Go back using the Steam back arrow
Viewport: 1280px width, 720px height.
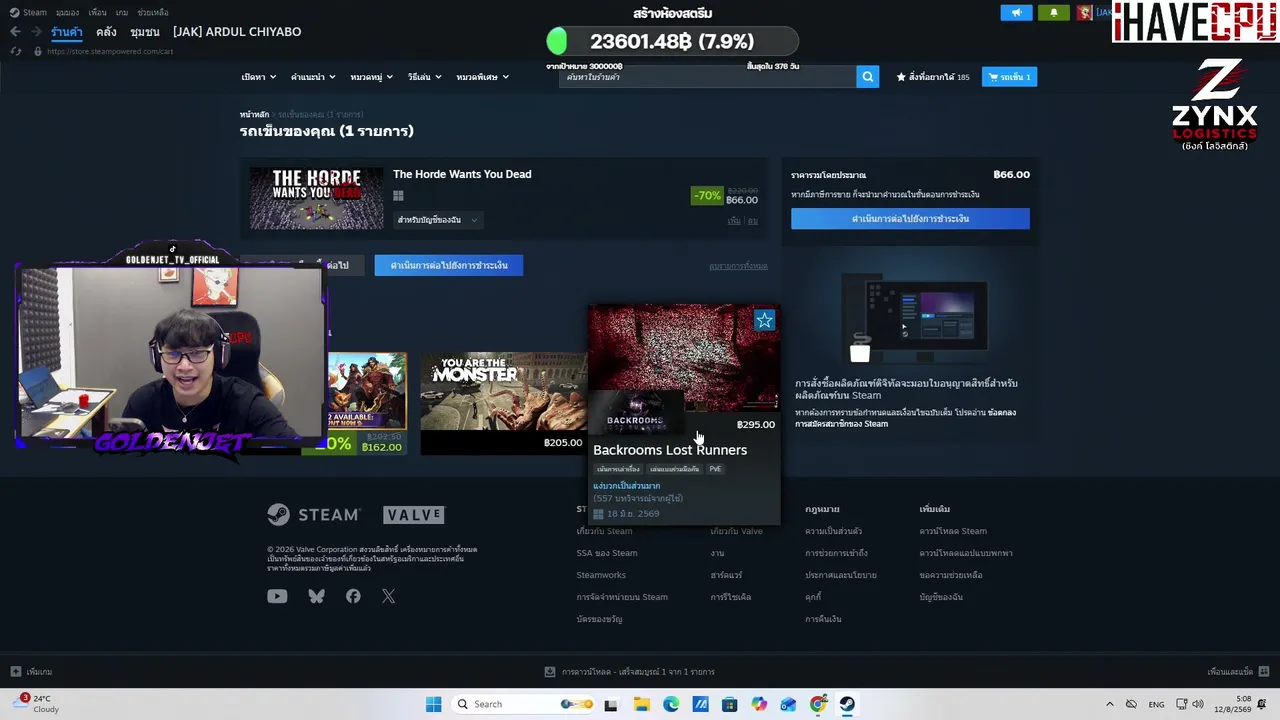(x=15, y=32)
